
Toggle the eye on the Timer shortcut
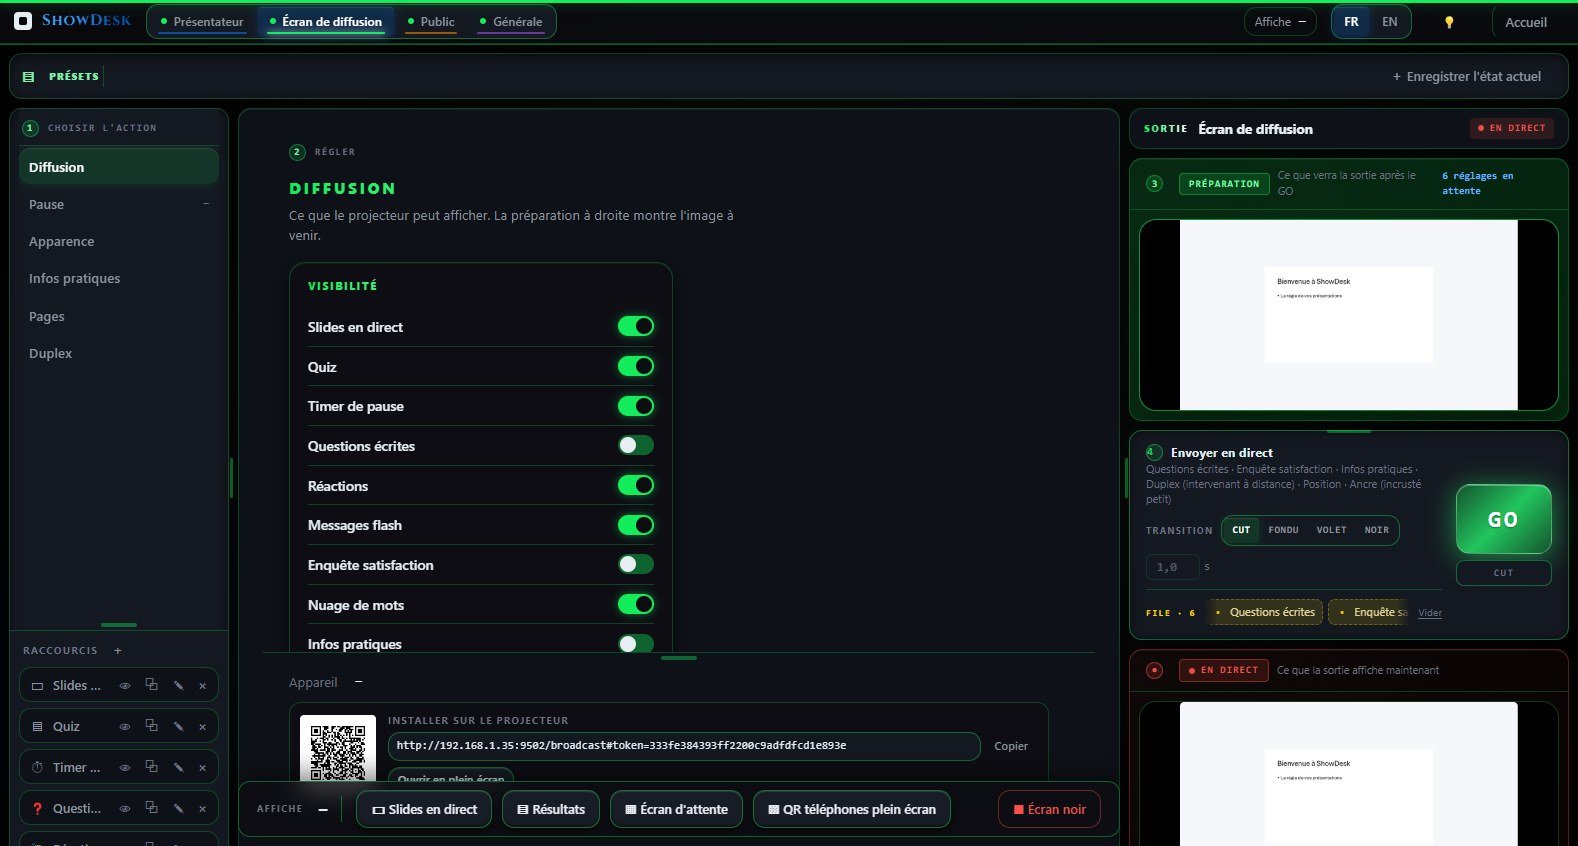click(x=125, y=768)
